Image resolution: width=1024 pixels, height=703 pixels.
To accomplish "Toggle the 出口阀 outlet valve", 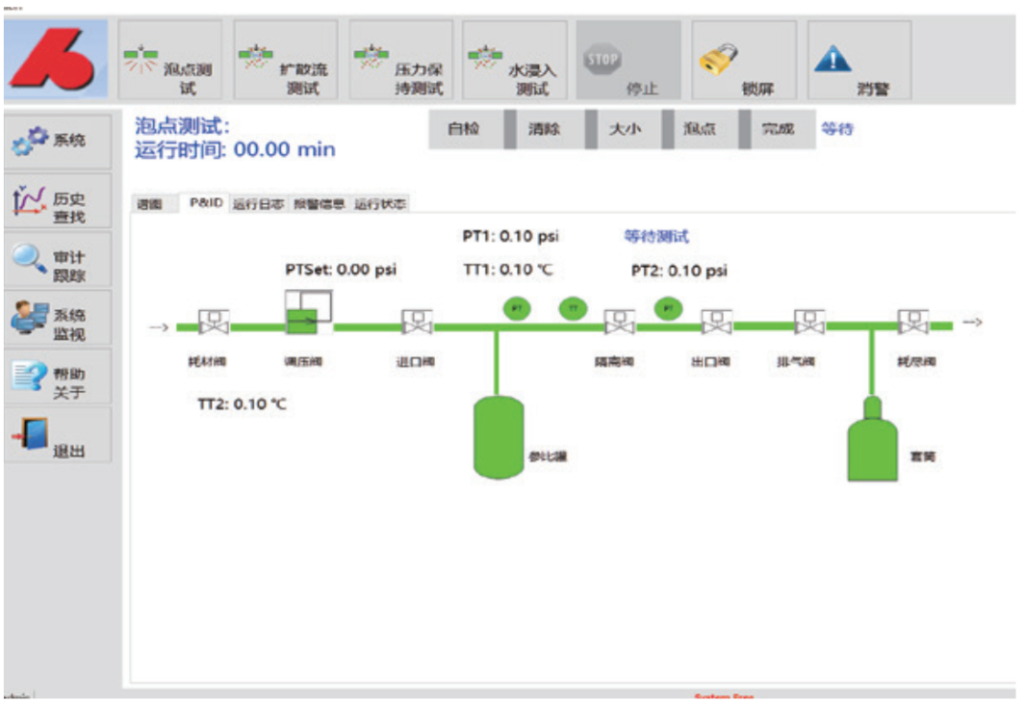I will [716, 322].
